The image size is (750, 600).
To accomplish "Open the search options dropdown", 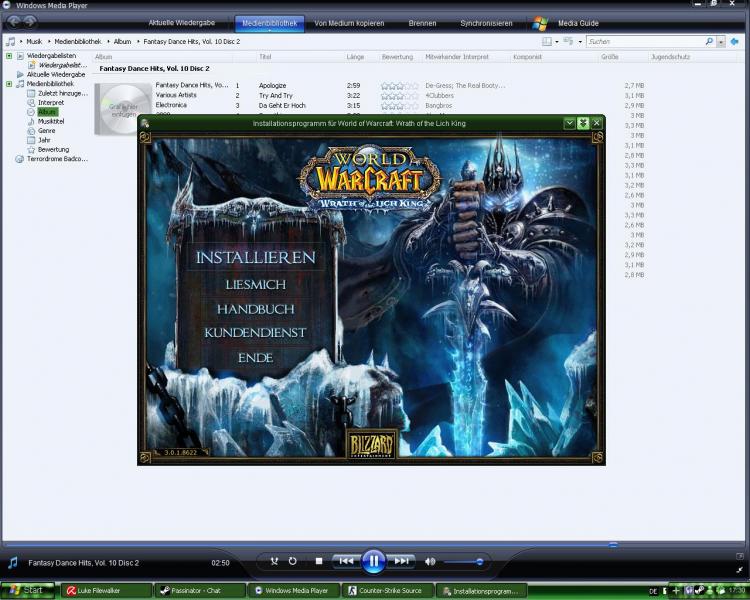I will tap(721, 42).
